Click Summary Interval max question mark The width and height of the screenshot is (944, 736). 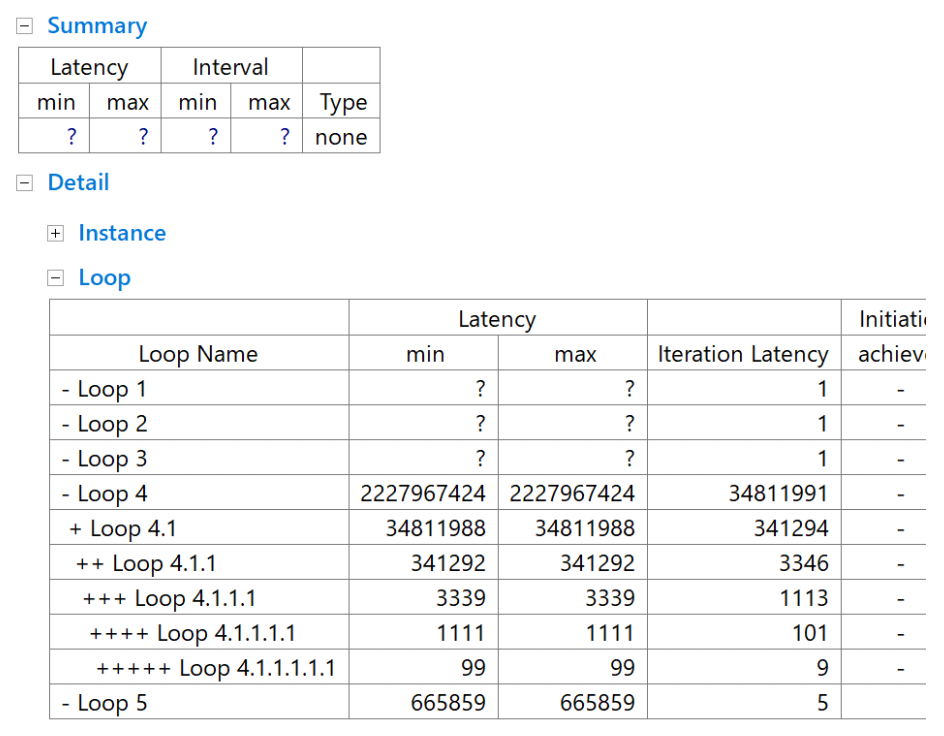pos(285,137)
